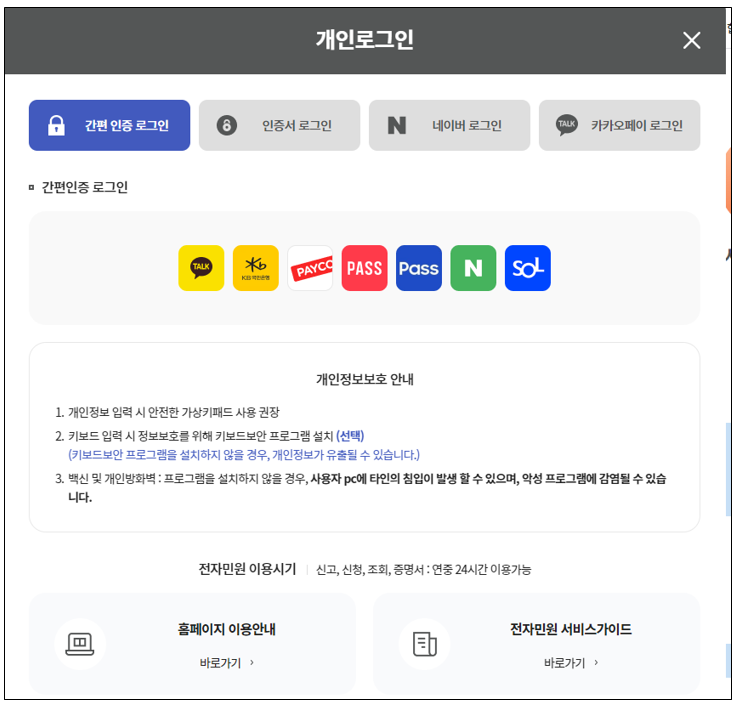The image size is (739, 704).
Task: Switch to 카카오페이 로그인 tab
Action: point(619,125)
